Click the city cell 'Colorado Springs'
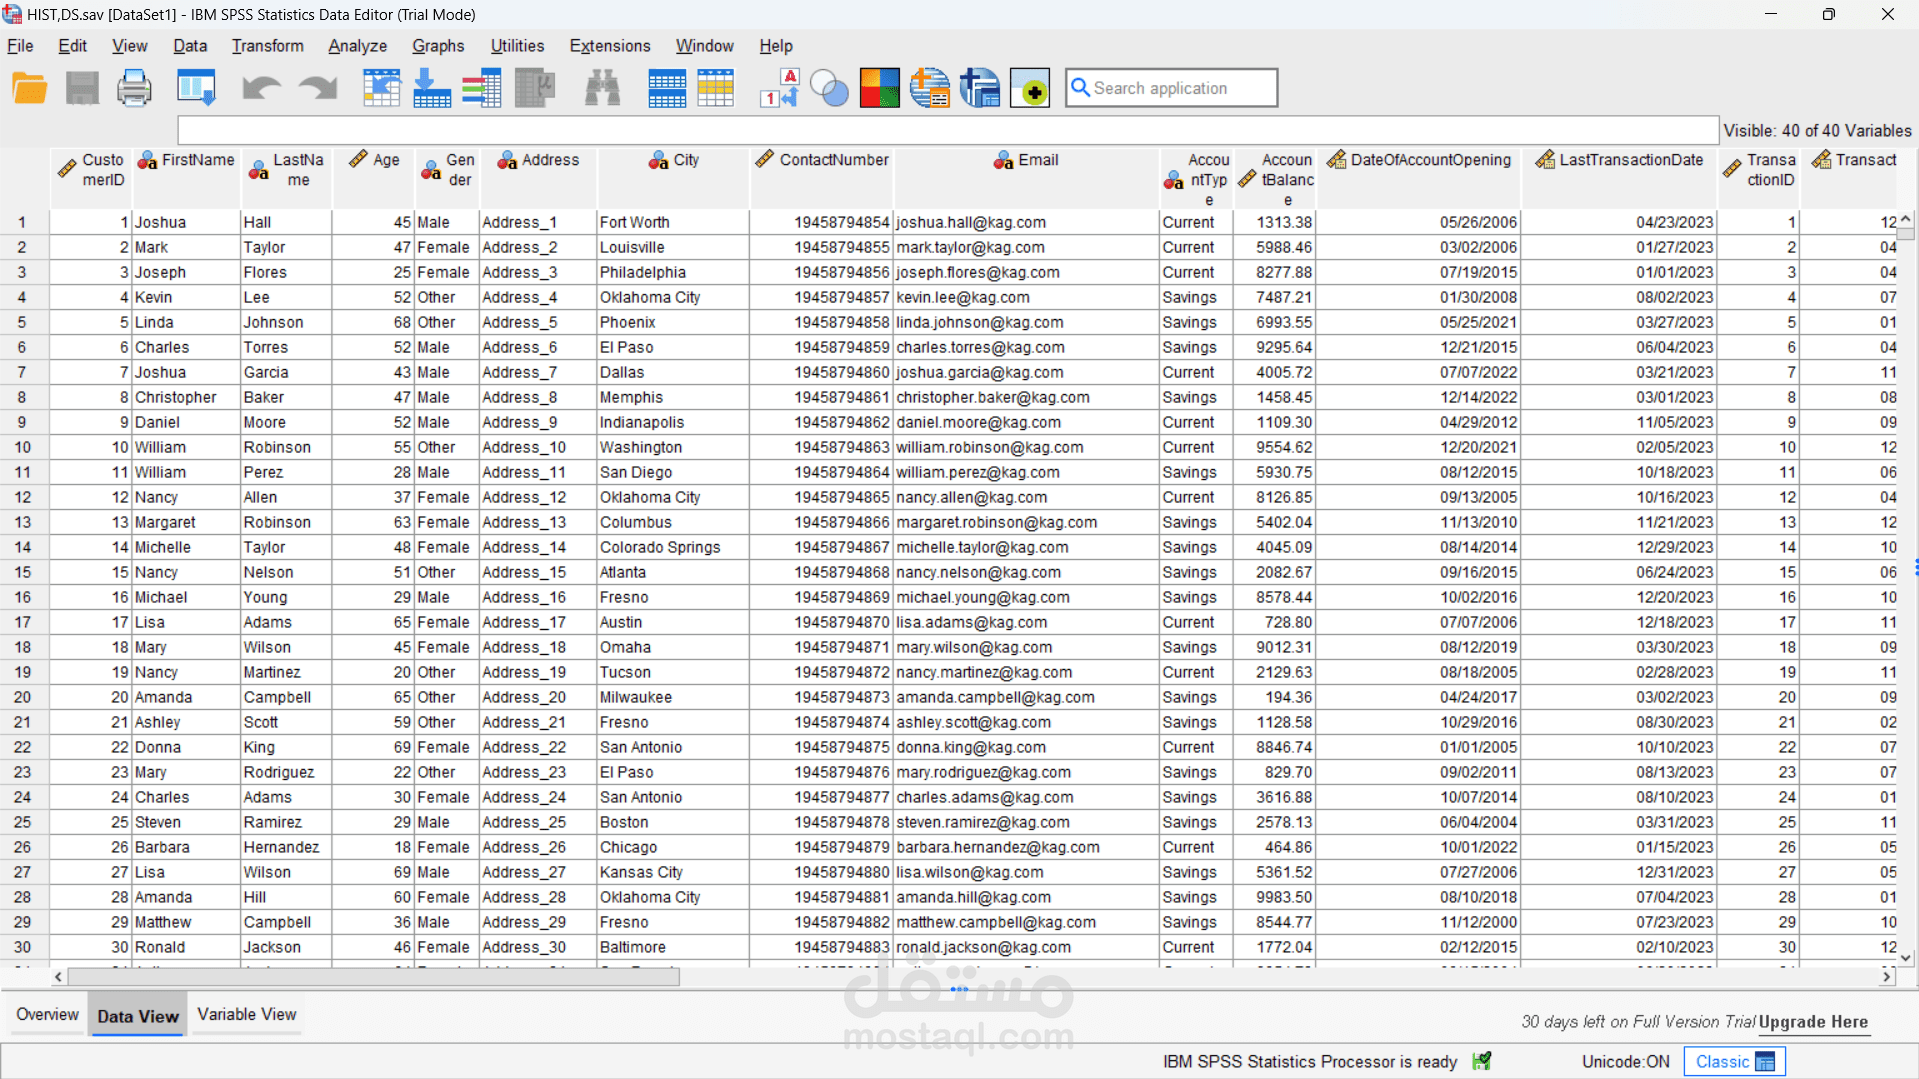The height and width of the screenshot is (1079, 1919). pos(672,547)
